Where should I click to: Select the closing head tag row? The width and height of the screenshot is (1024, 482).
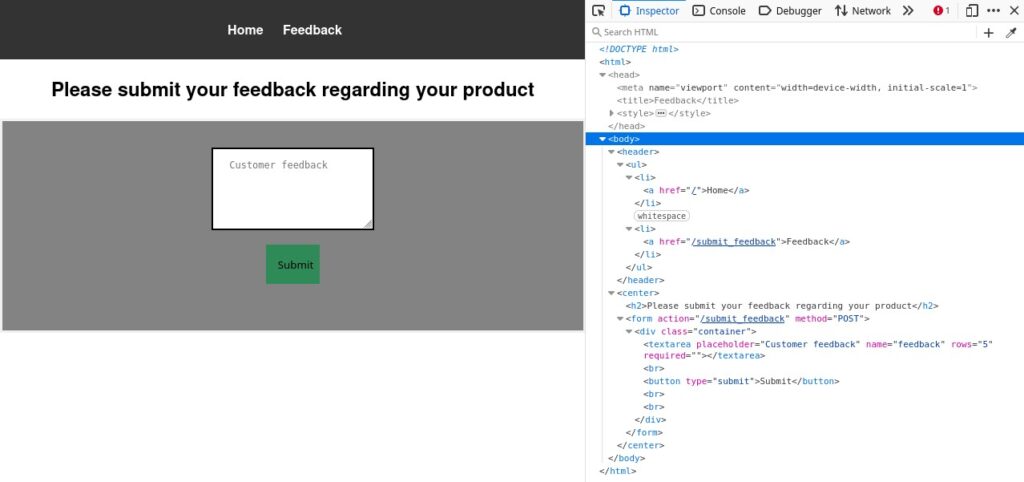(626, 126)
